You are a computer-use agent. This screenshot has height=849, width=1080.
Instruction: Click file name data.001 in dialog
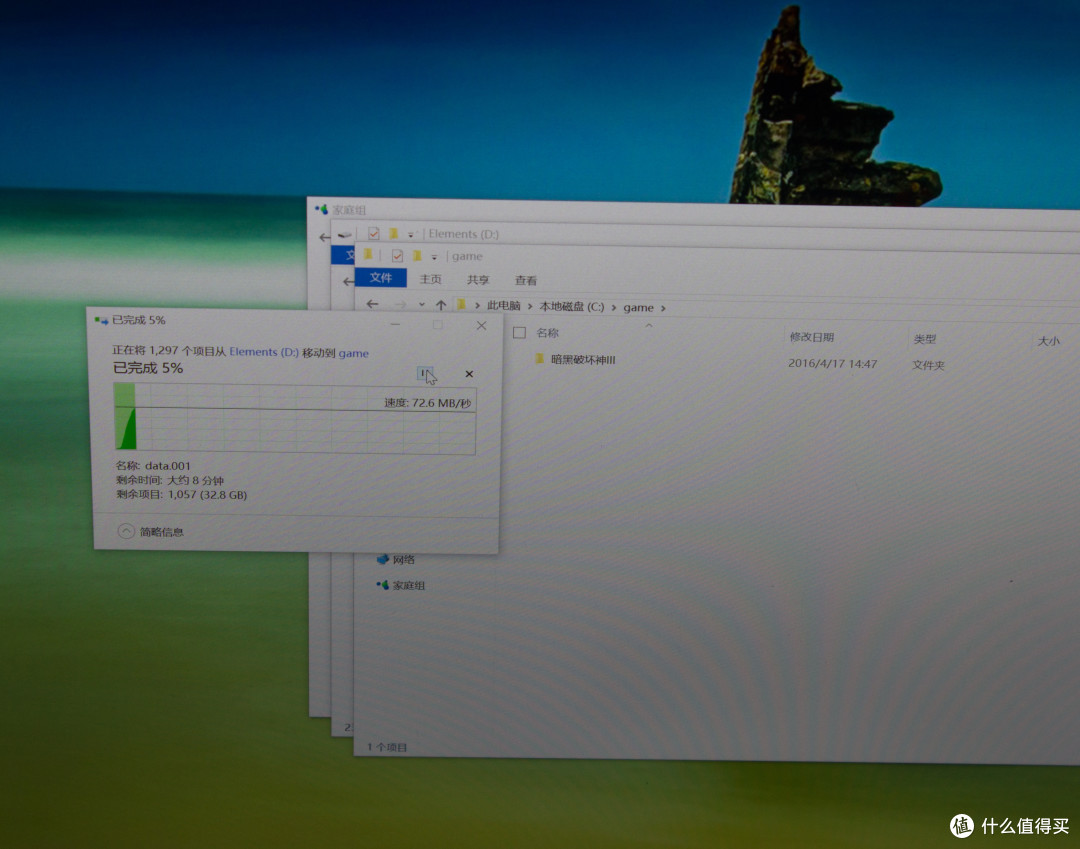tap(167, 465)
